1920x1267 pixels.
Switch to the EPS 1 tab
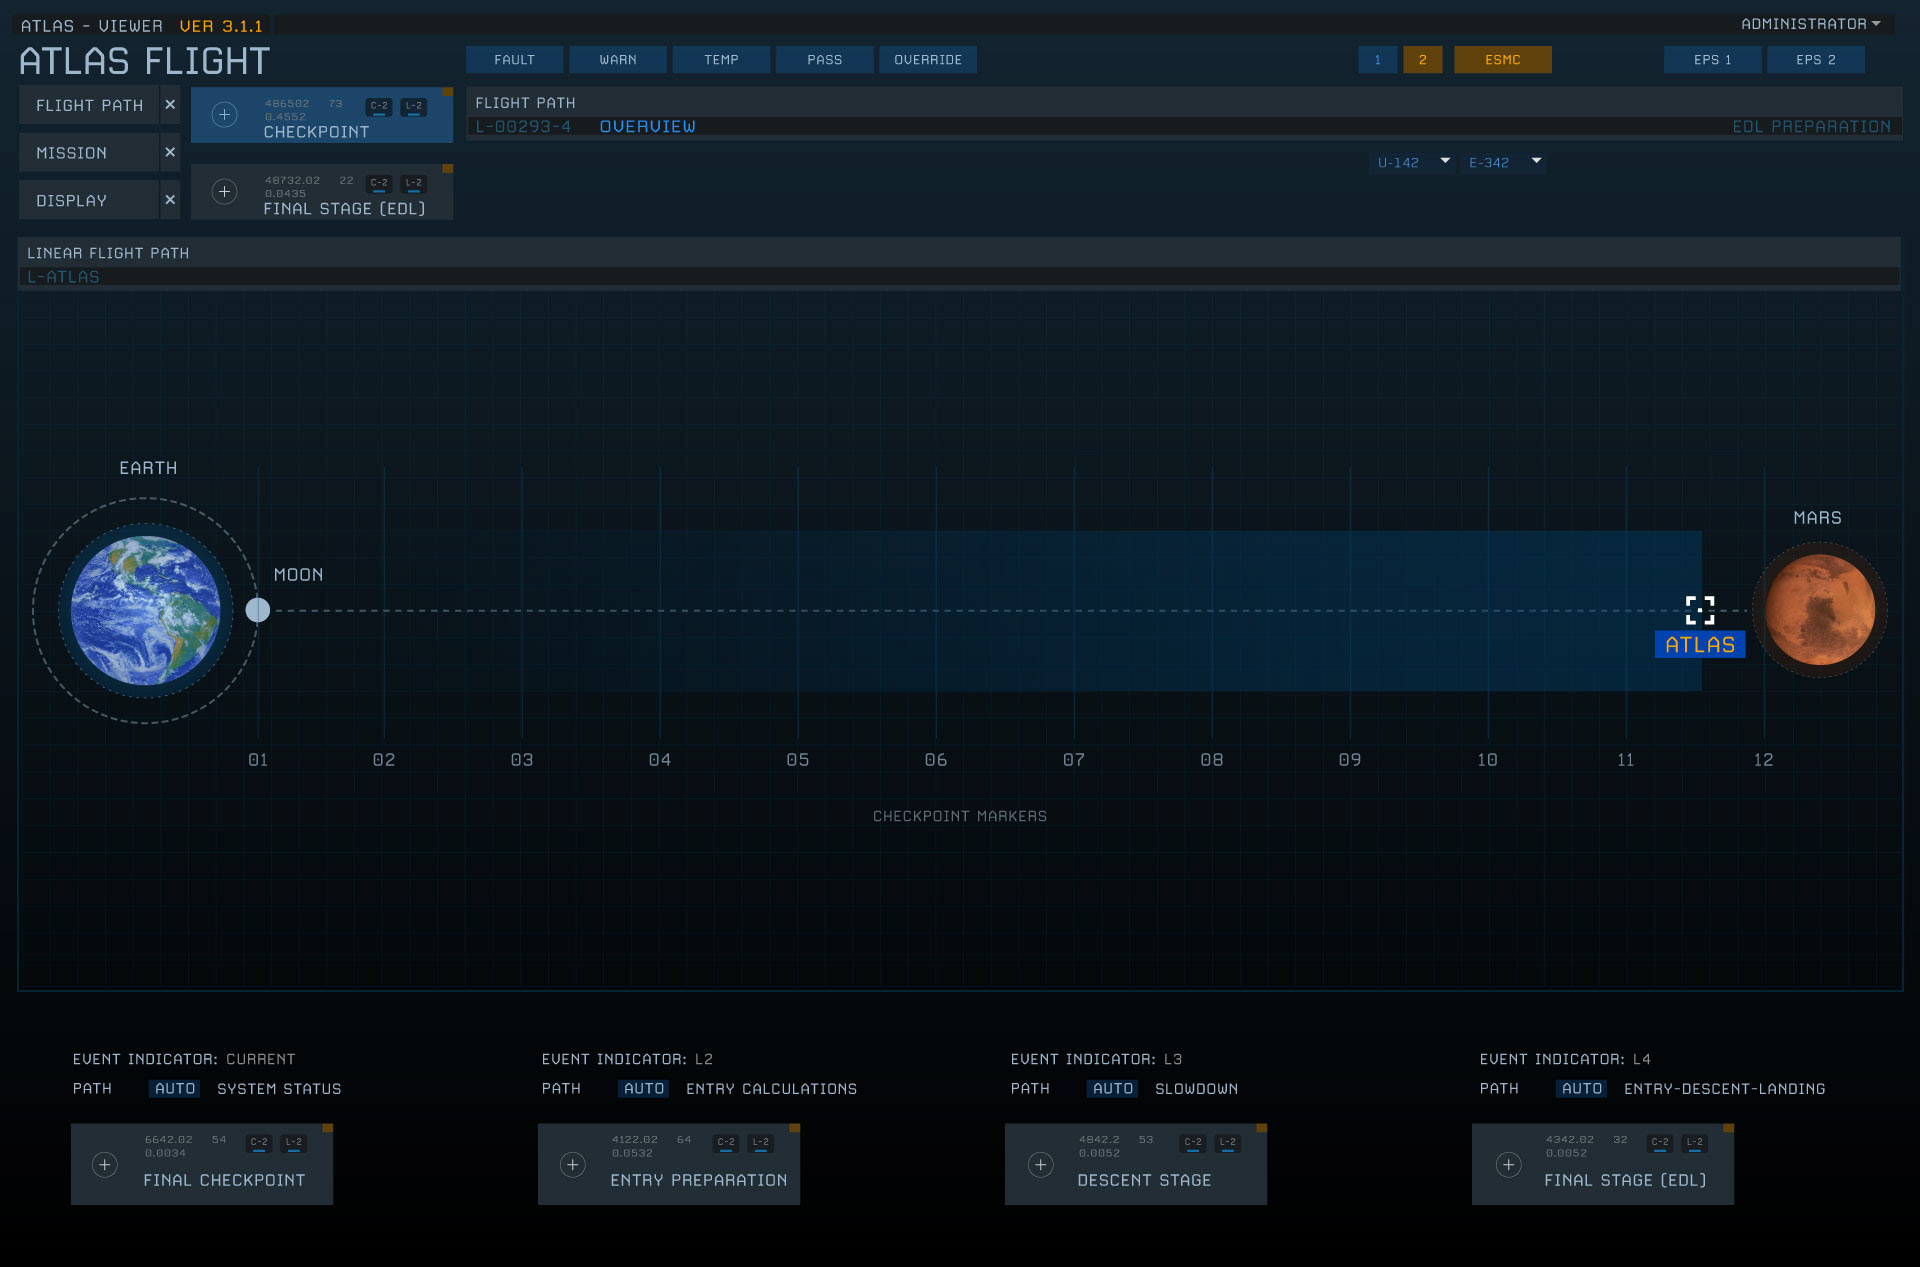(1712, 60)
